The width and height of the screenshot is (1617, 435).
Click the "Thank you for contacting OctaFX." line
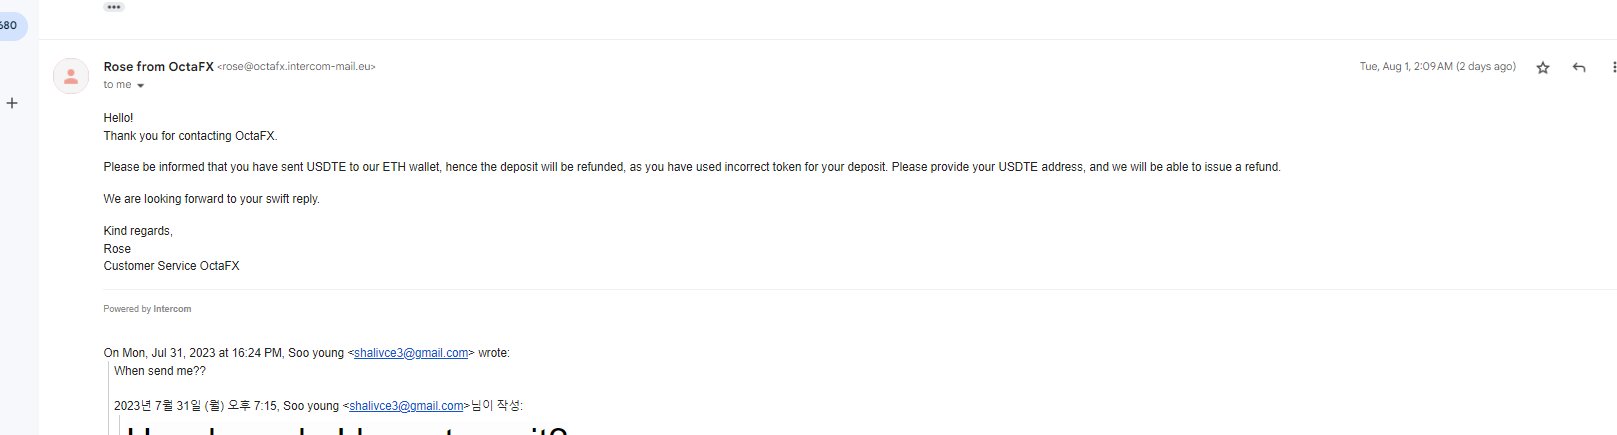coord(190,136)
